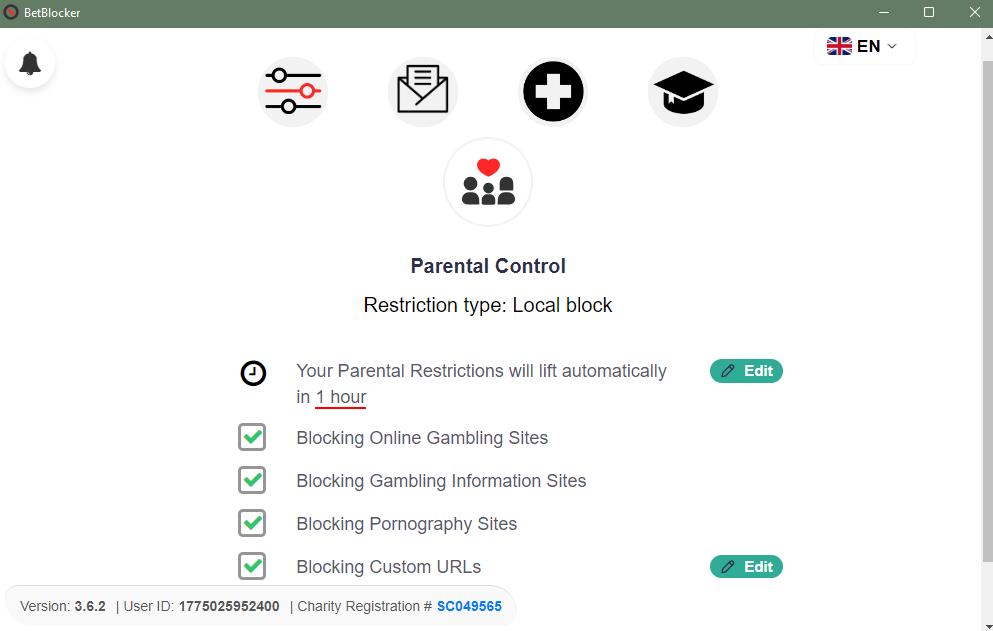
Task: Edit the Custom URLs list
Action: [745, 566]
